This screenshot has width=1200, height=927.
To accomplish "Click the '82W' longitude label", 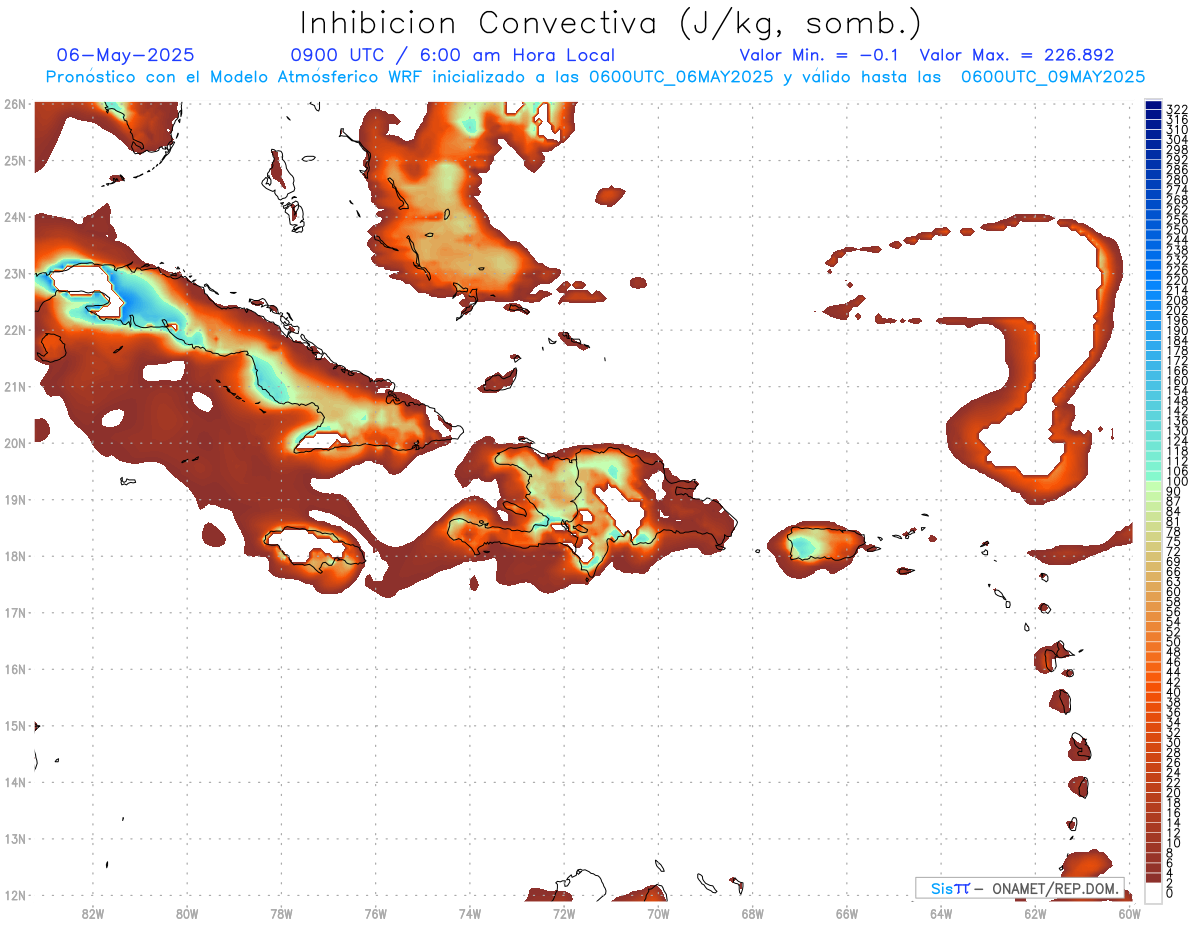I will pyautogui.click(x=93, y=913).
